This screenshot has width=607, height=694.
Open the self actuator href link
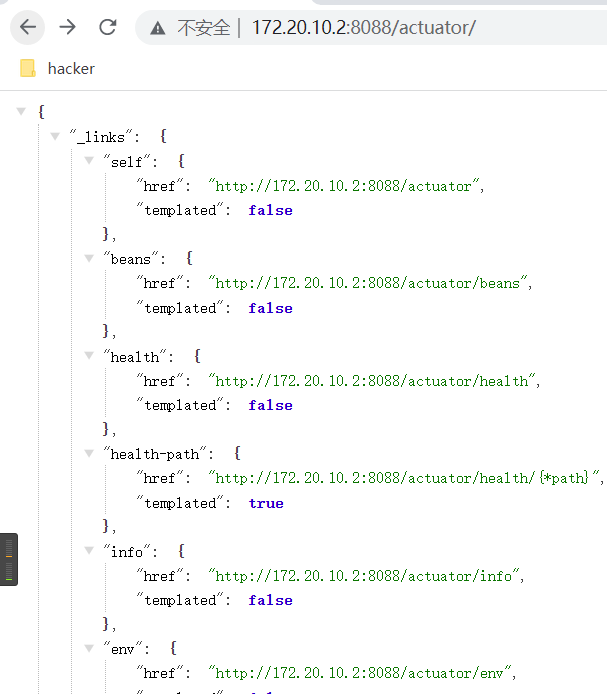[x=343, y=186]
